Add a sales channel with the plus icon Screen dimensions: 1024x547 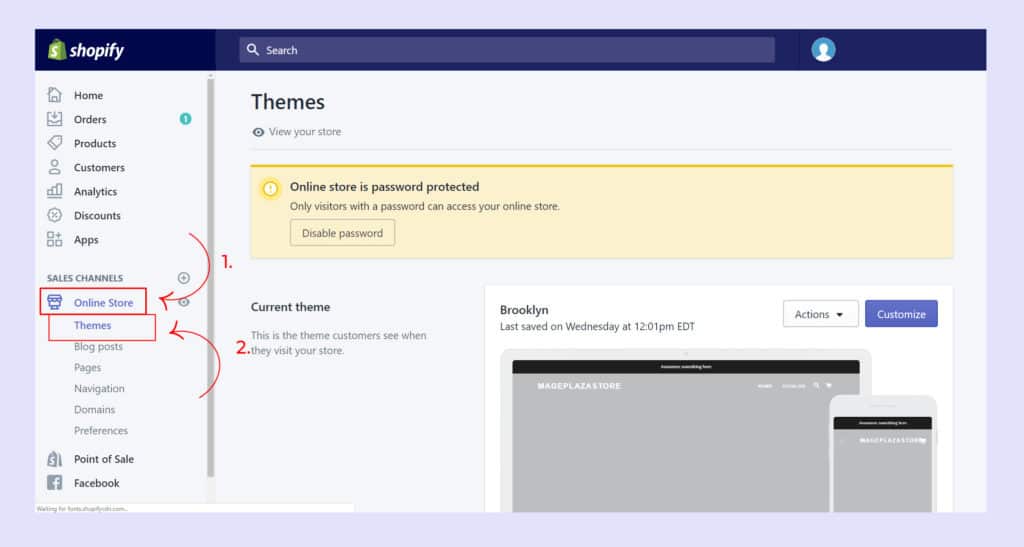tap(184, 277)
